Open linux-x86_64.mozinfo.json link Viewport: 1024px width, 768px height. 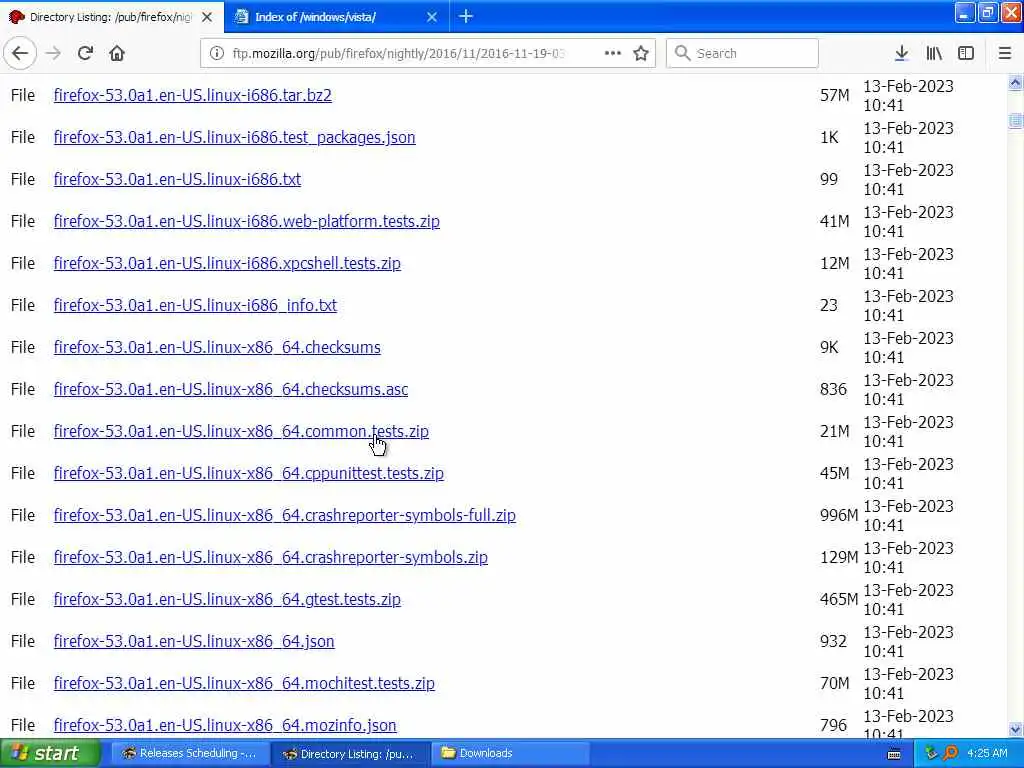pos(225,725)
